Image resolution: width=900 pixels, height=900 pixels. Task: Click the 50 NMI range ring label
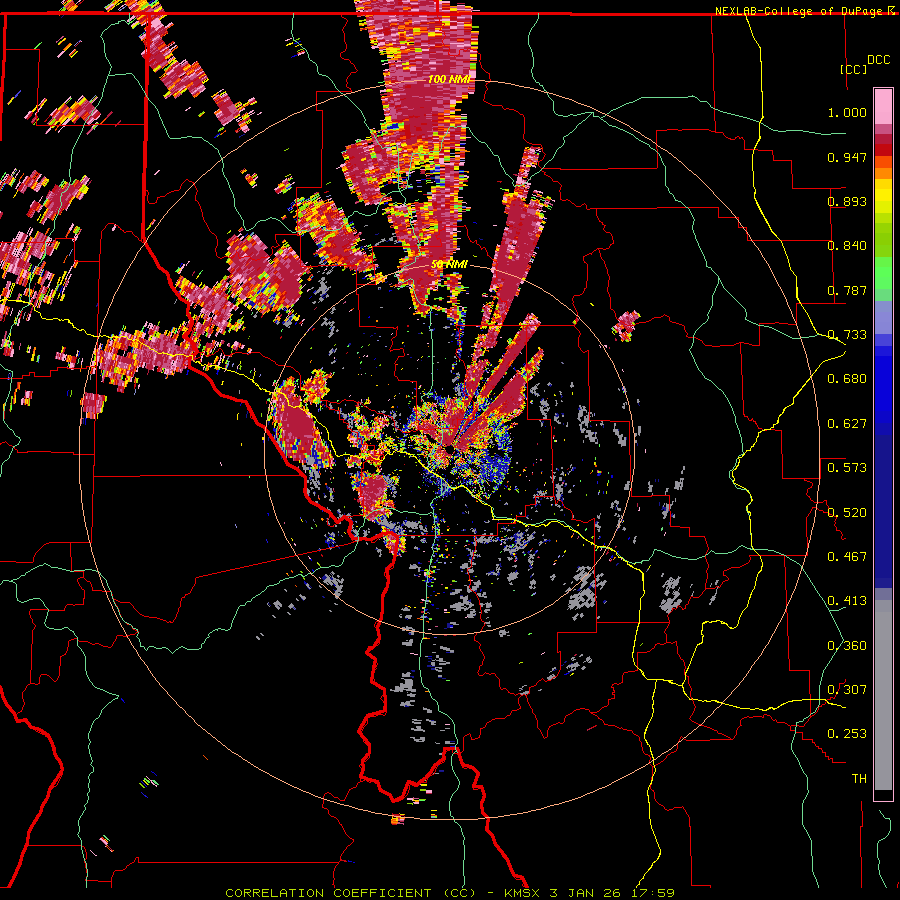[449, 265]
